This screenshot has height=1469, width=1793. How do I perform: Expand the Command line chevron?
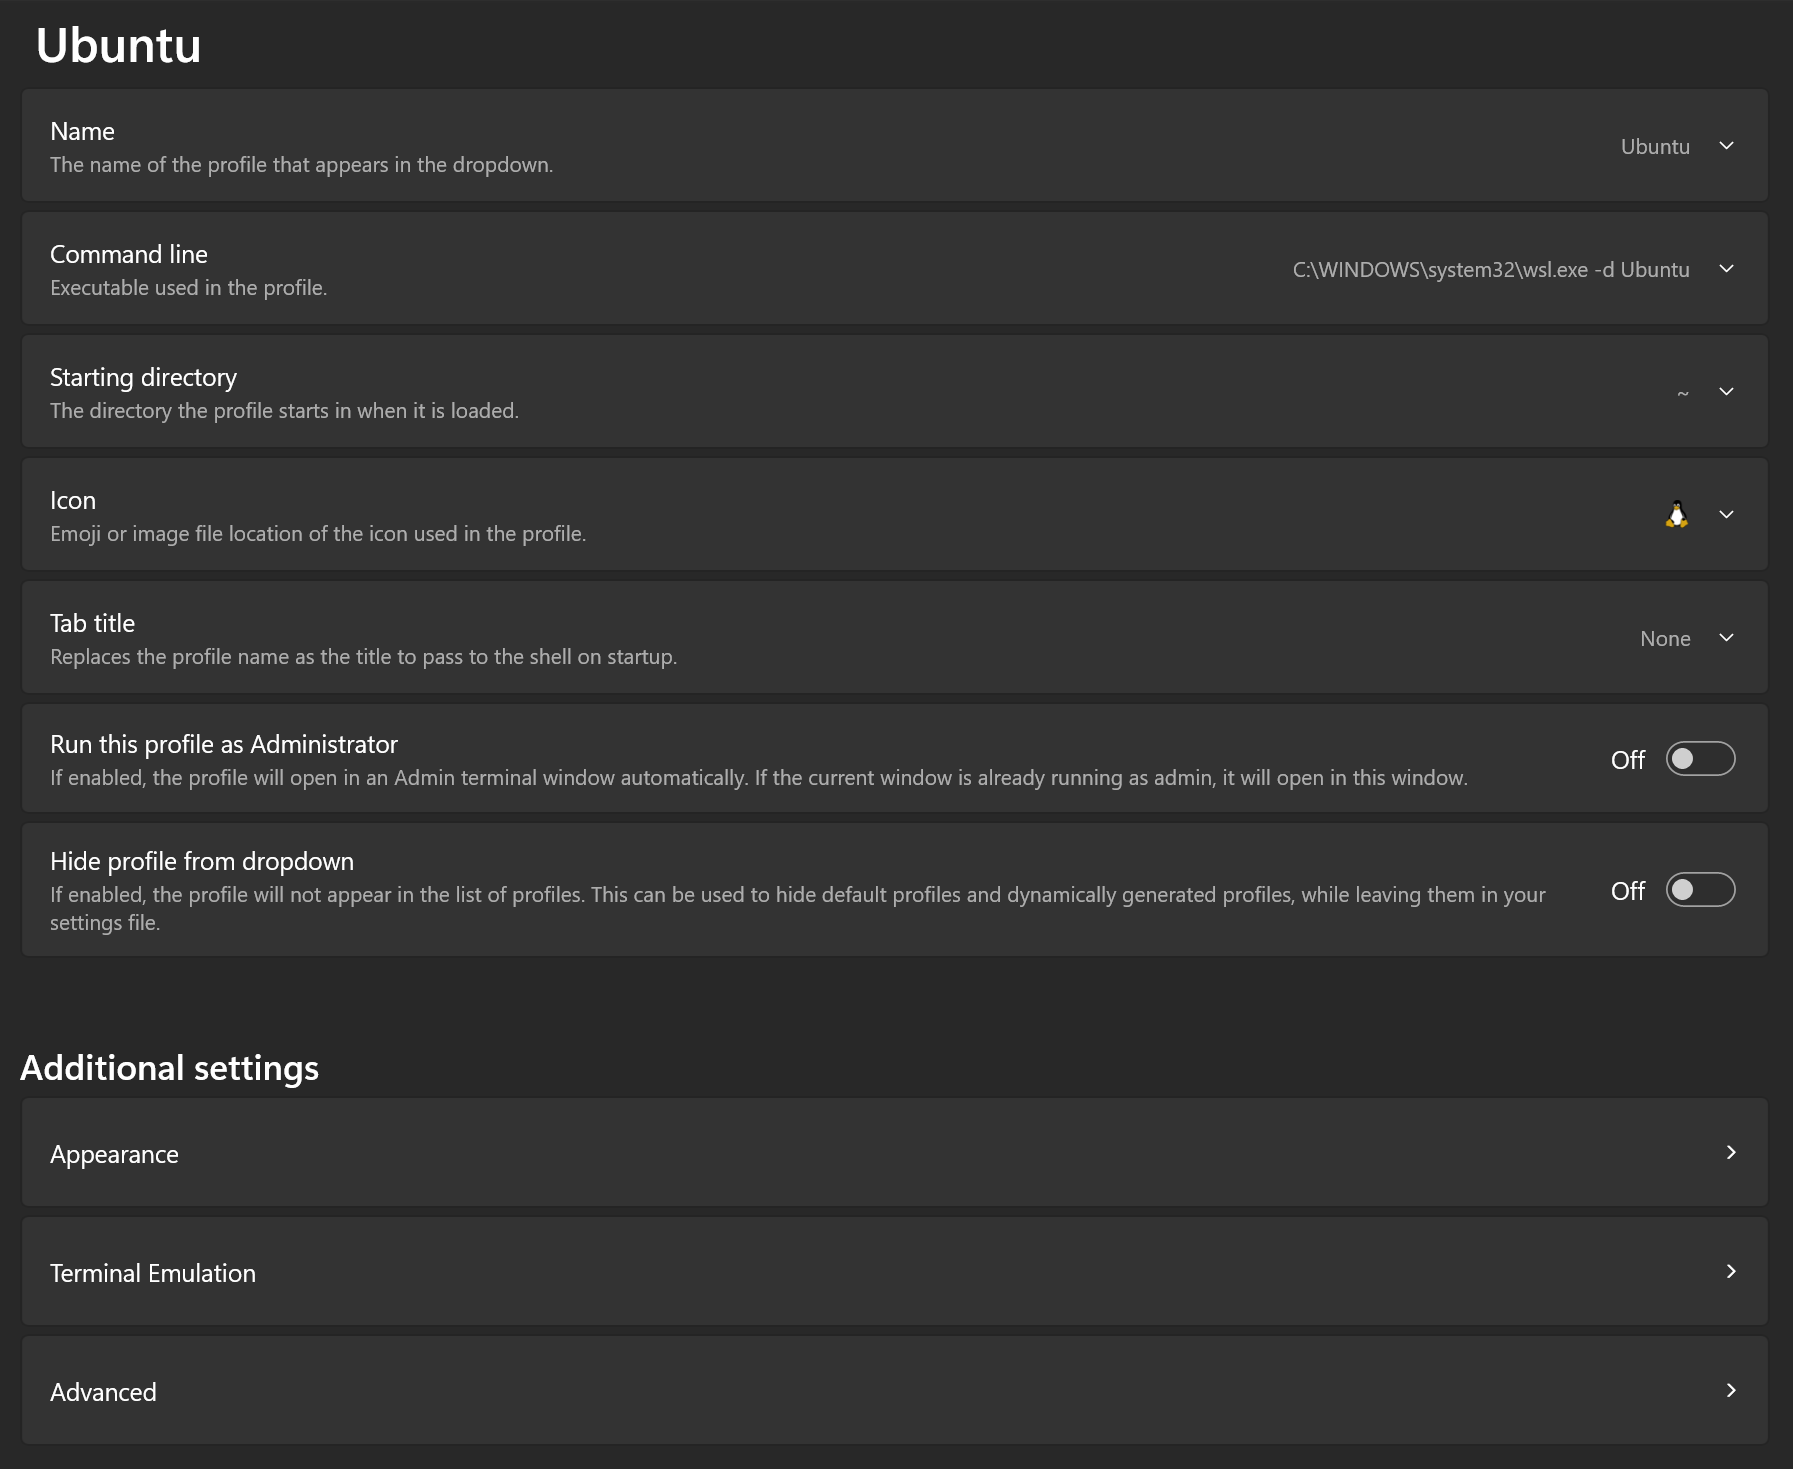[x=1726, y=269]
